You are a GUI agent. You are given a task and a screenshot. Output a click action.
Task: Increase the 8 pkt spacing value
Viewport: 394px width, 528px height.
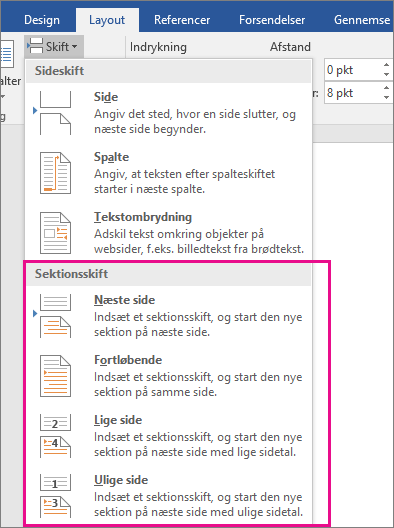click(x=386, y=88)
